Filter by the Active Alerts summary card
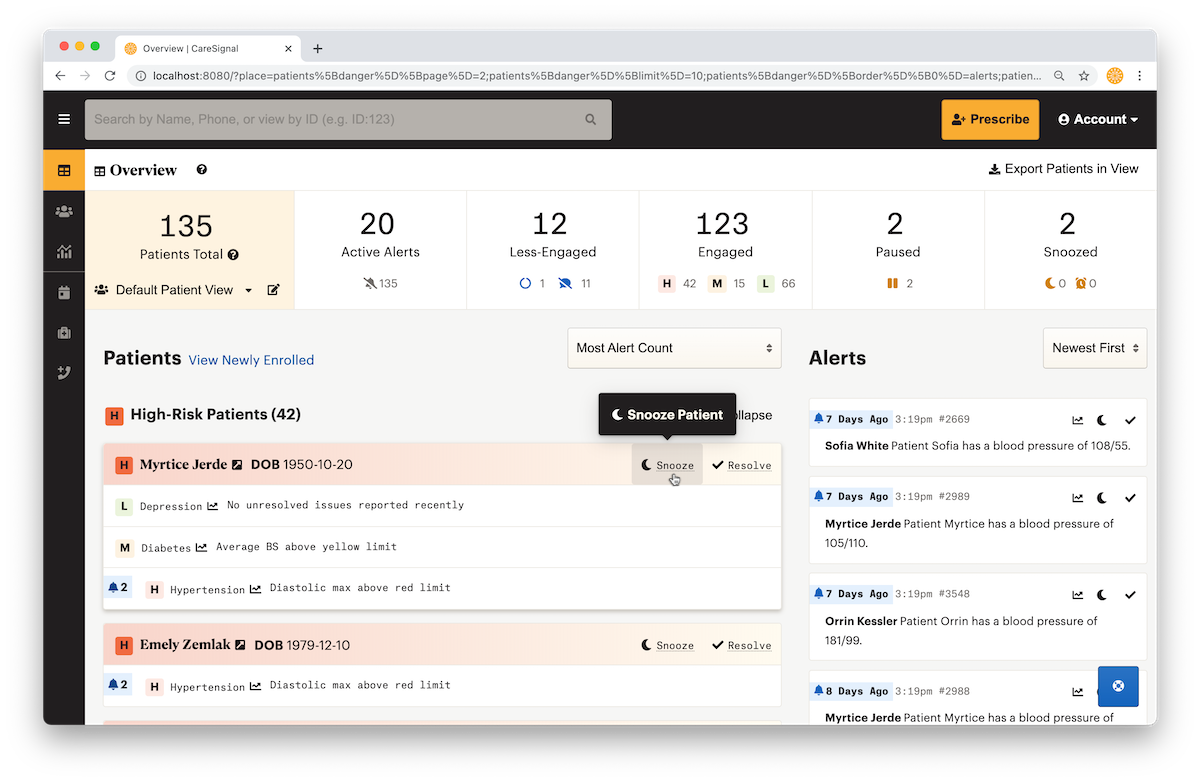The height and width of the screenshot is (782, 1200). (380, 250)
